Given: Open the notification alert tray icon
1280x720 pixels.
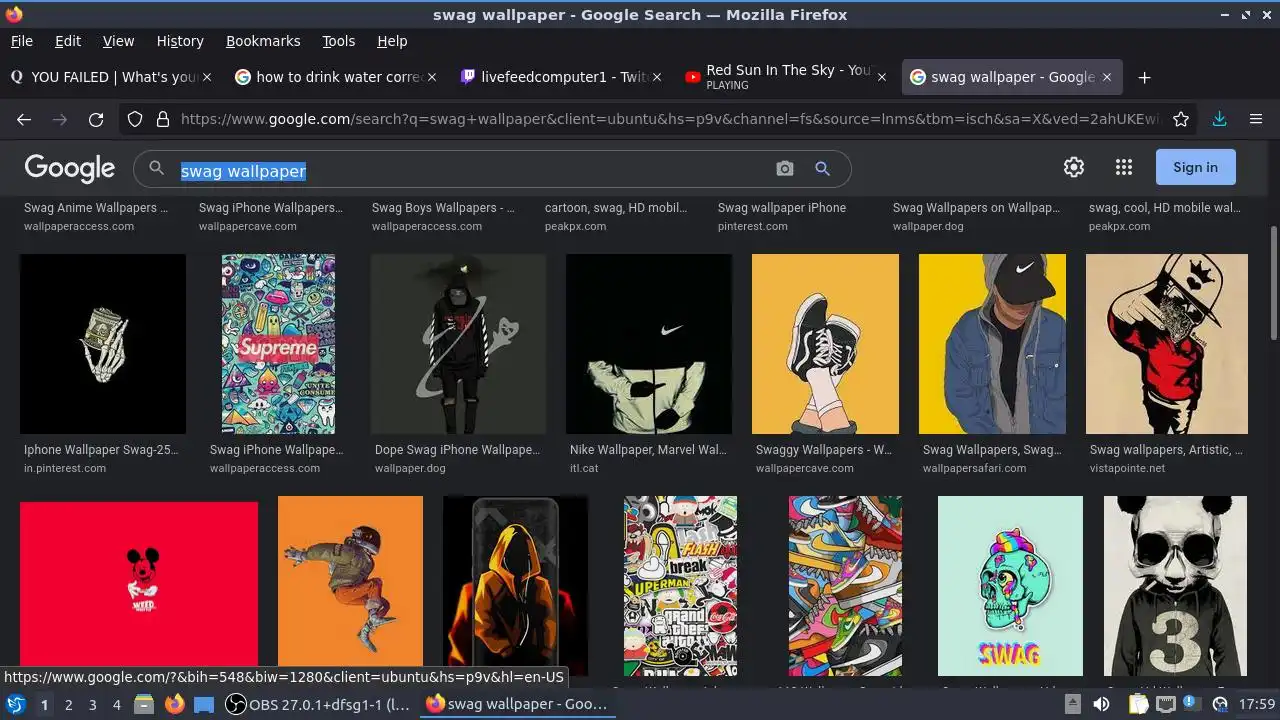Looking at the screenshot, I should (x=1191, y=704).
